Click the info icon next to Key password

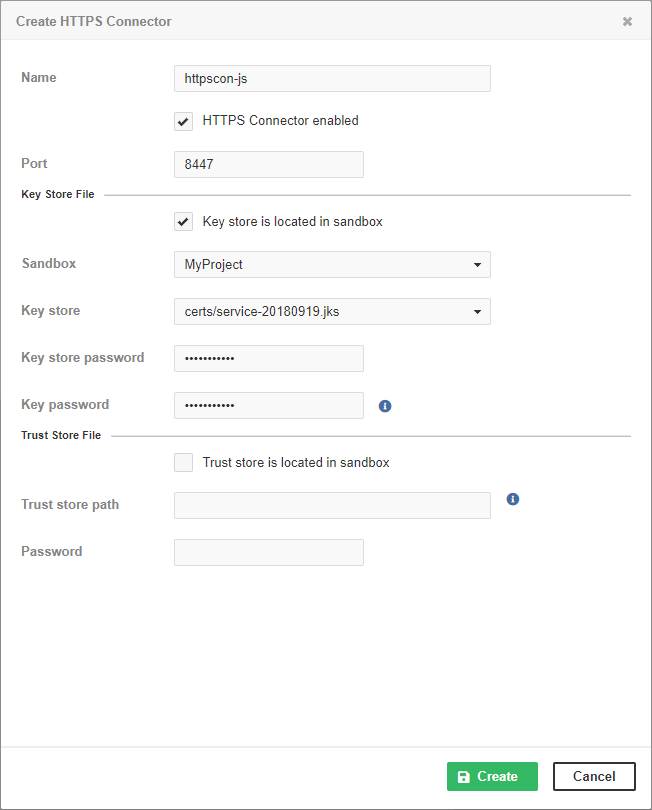[x=385, y=405]
